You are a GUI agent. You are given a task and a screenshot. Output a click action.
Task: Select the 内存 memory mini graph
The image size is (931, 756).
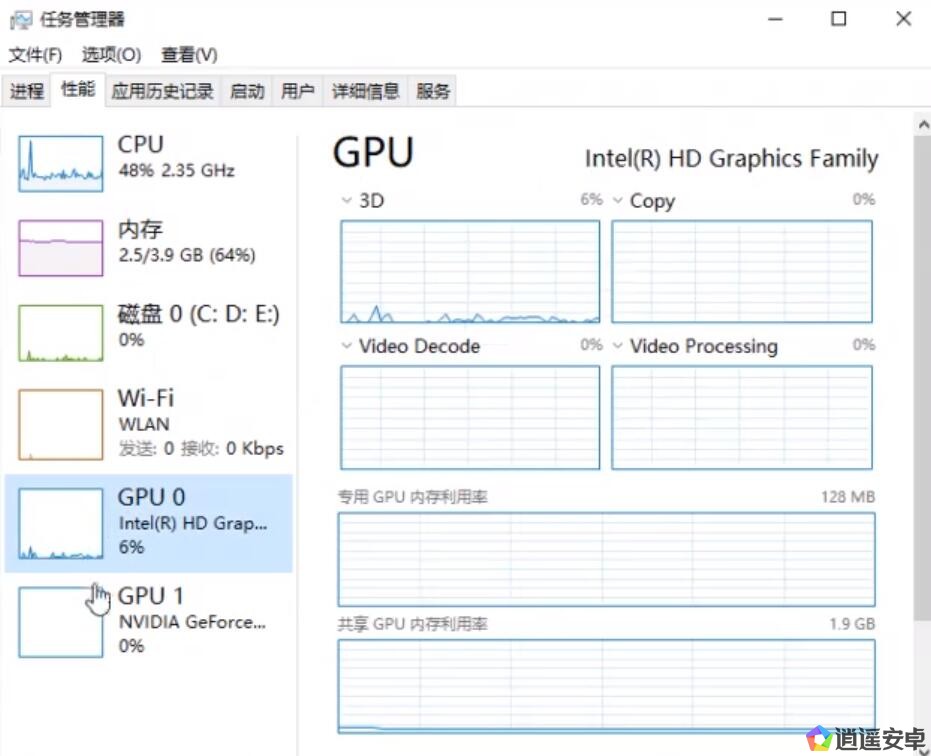tap(61, 248)
